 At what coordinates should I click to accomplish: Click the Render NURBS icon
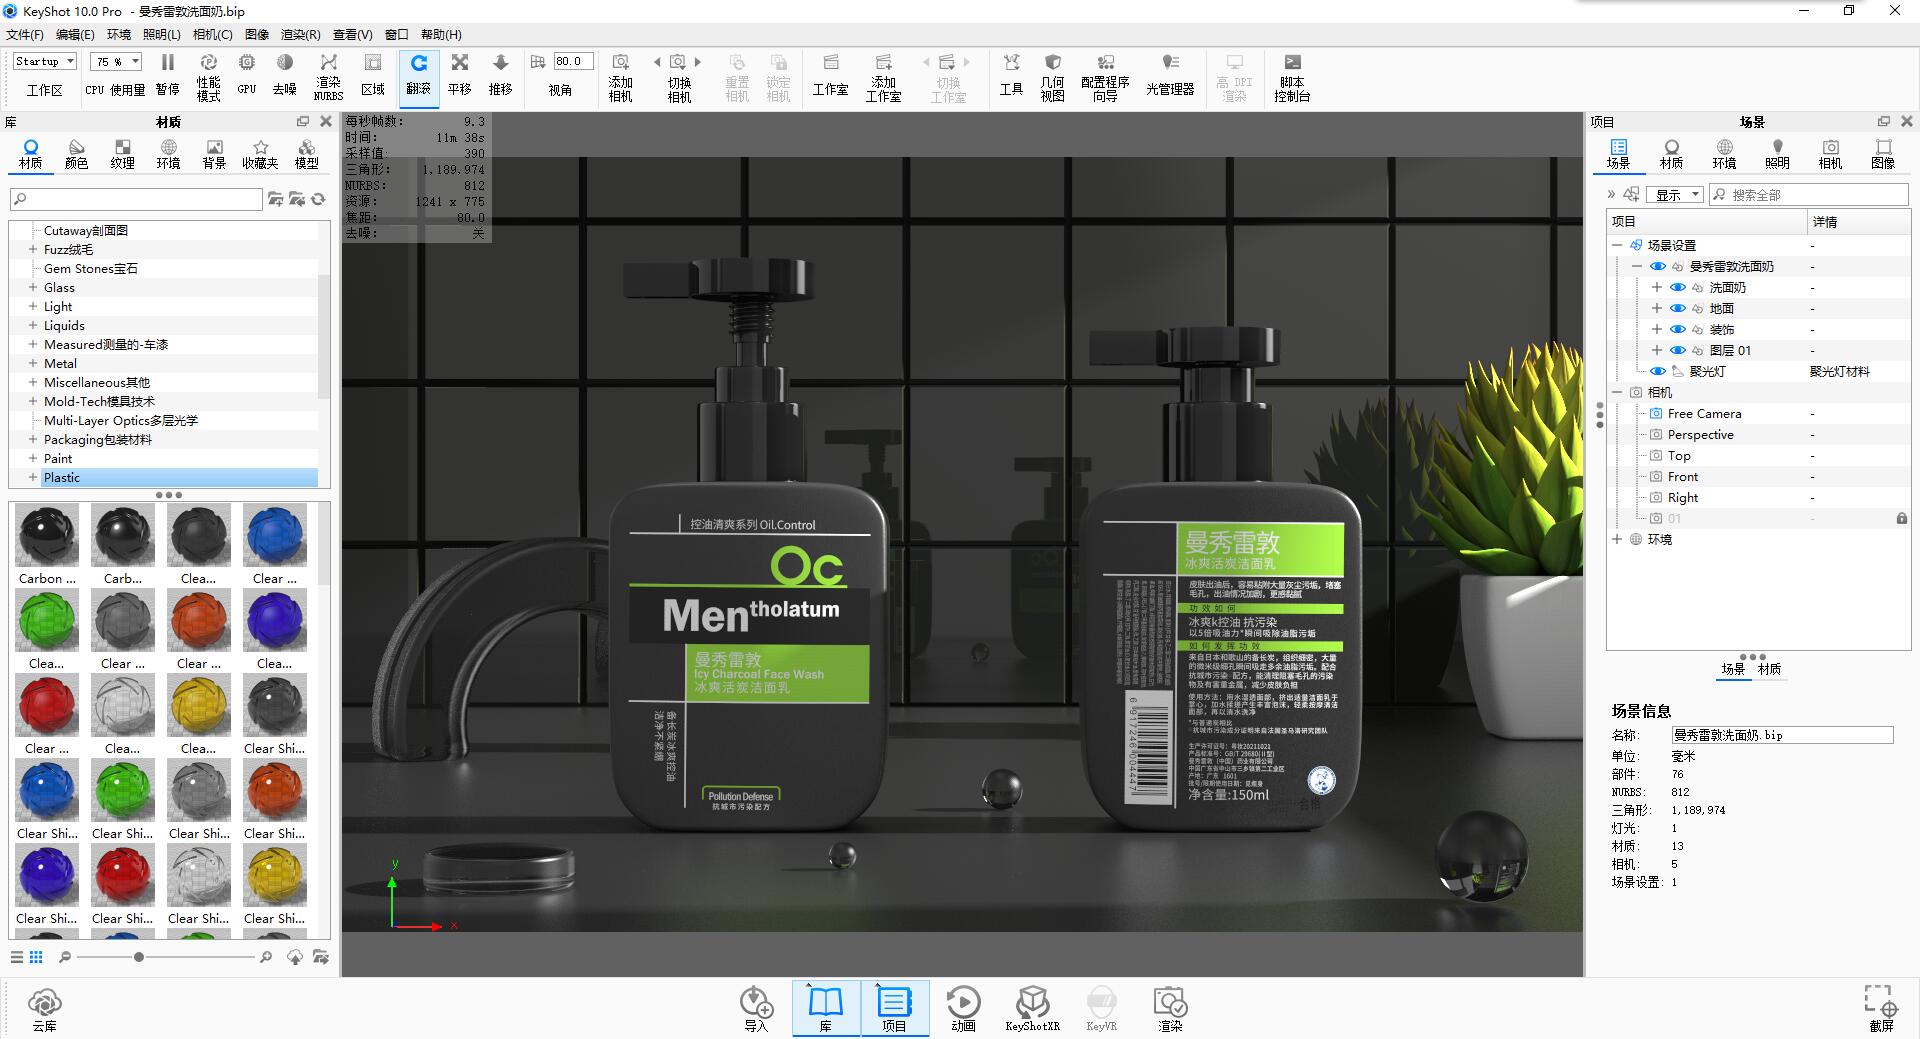tap(328, 77)
